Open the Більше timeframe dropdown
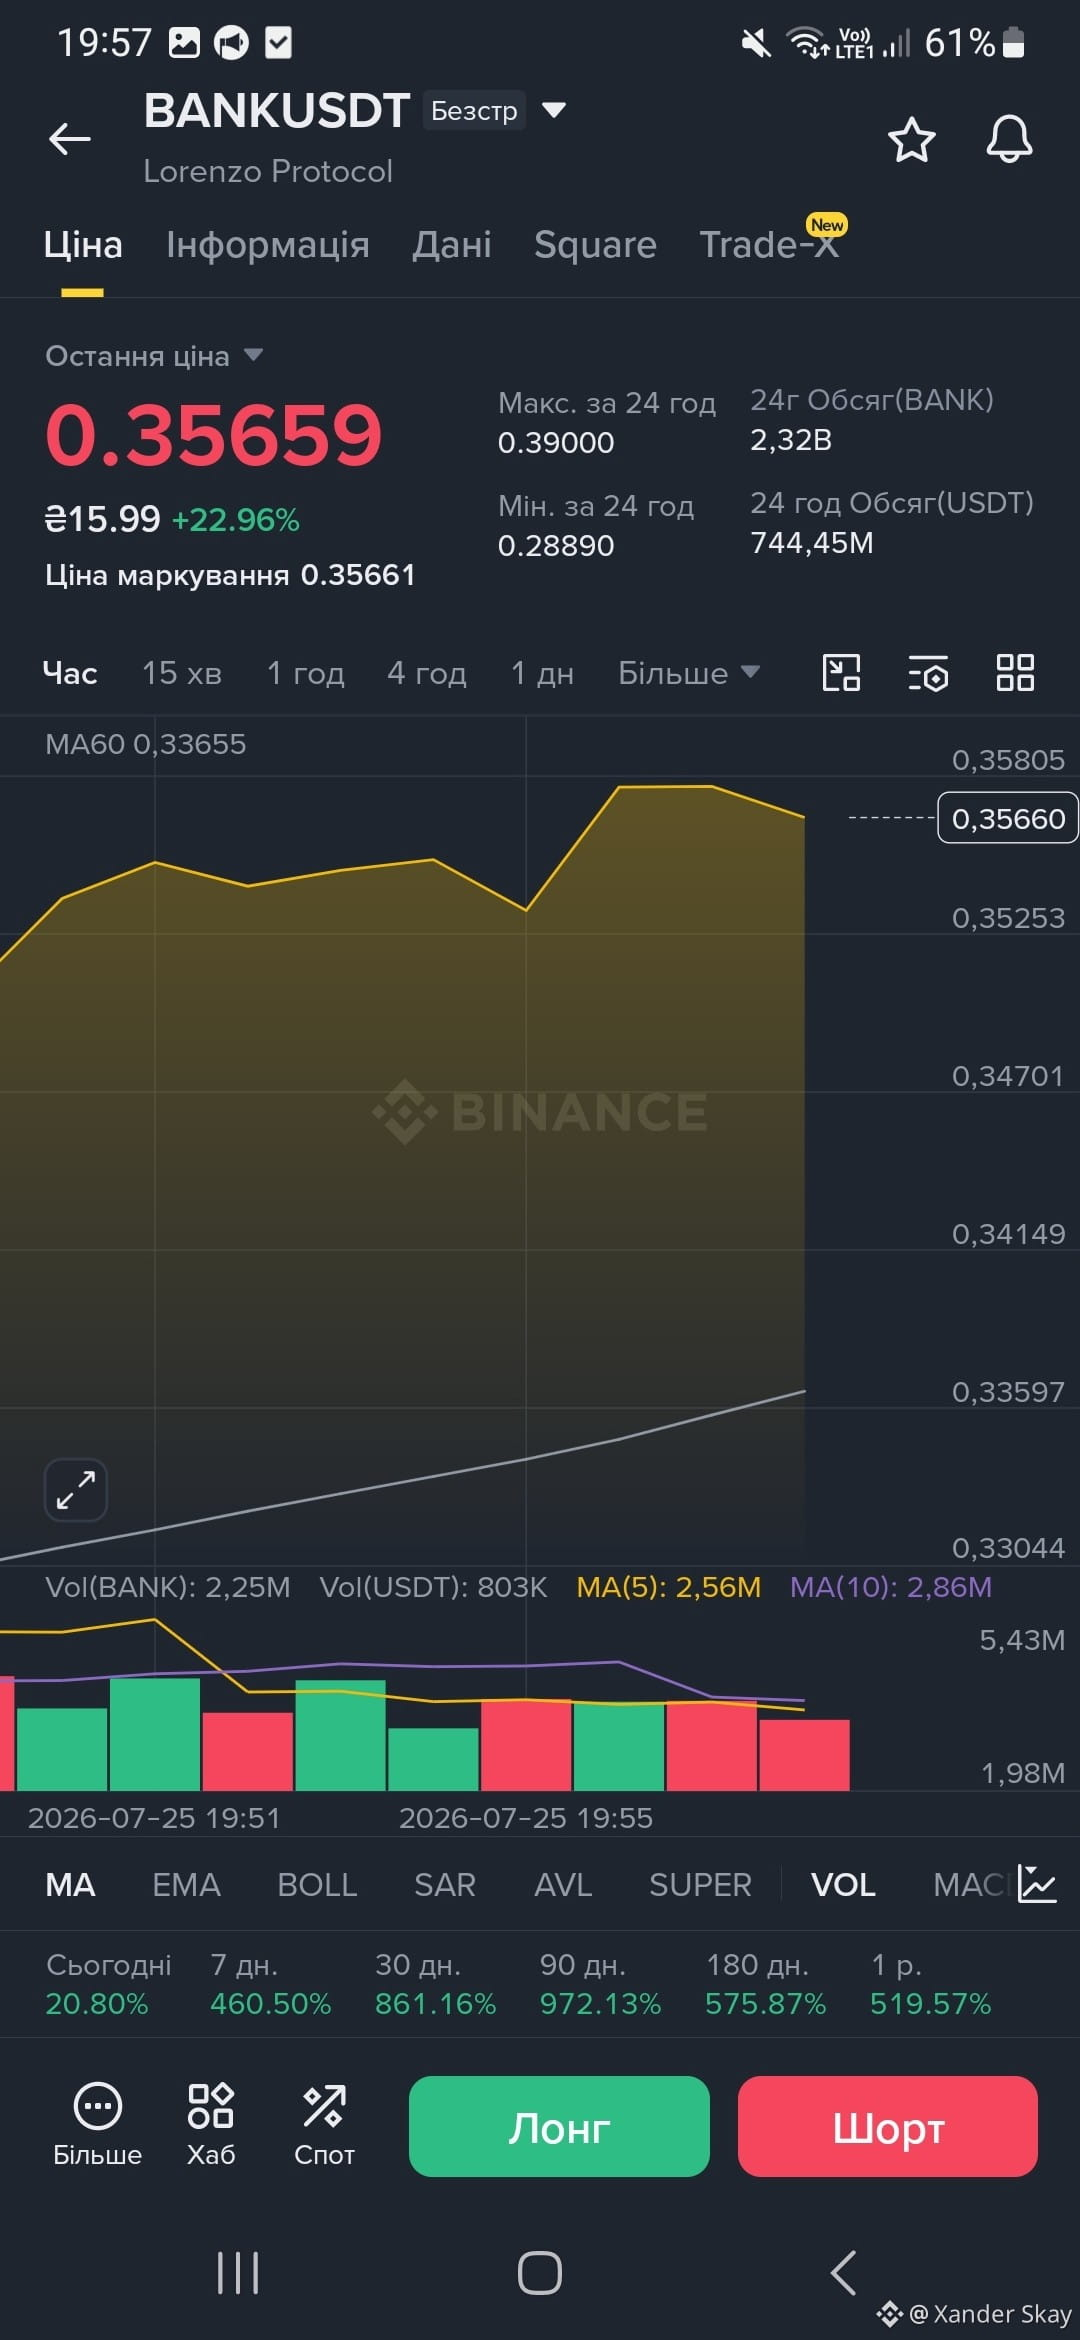This screenshot has height=2340, width=1080. [x=689, y=673]
